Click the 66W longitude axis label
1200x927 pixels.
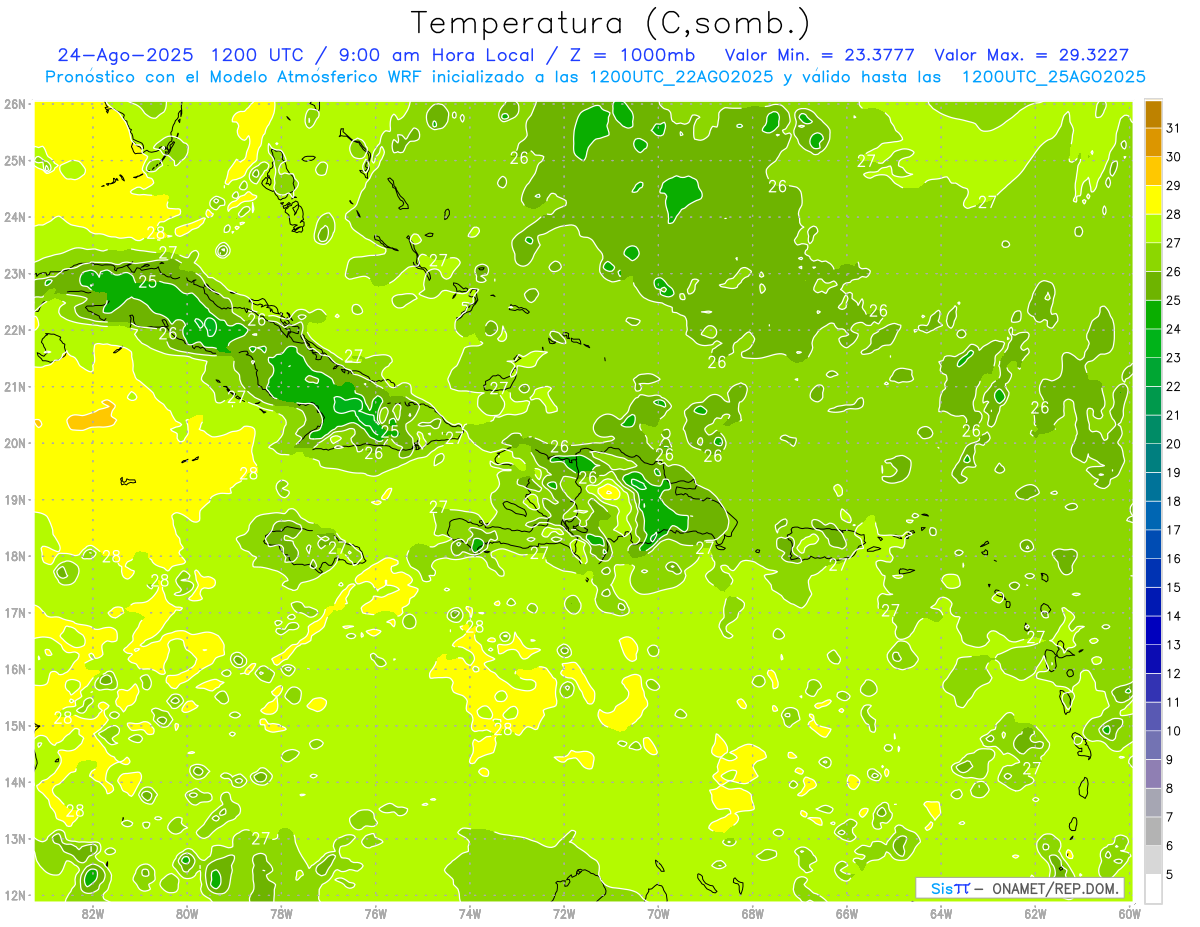click(x=846, y=914)
